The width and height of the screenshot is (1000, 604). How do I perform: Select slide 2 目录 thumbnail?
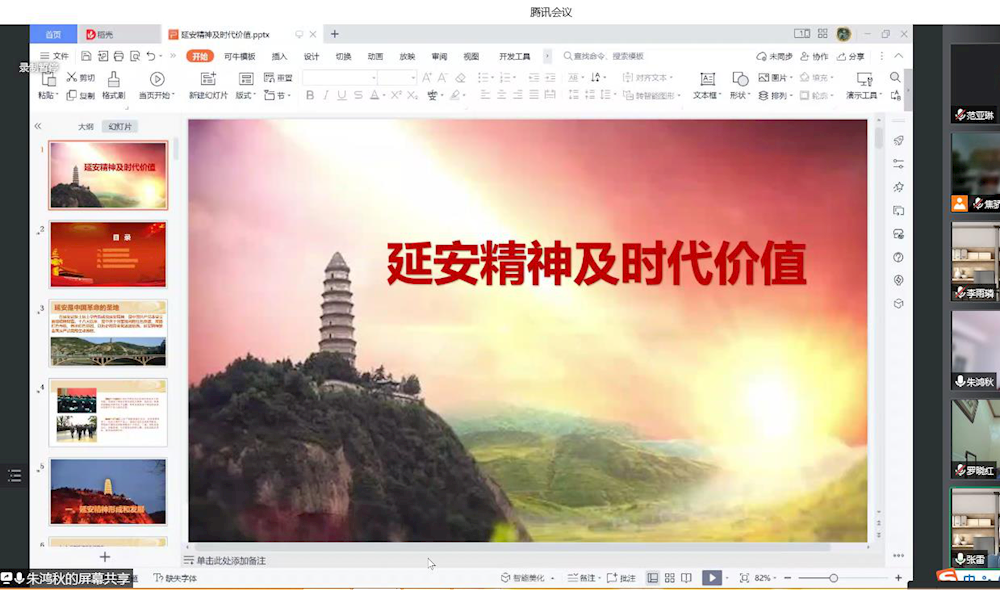point(108,254)
